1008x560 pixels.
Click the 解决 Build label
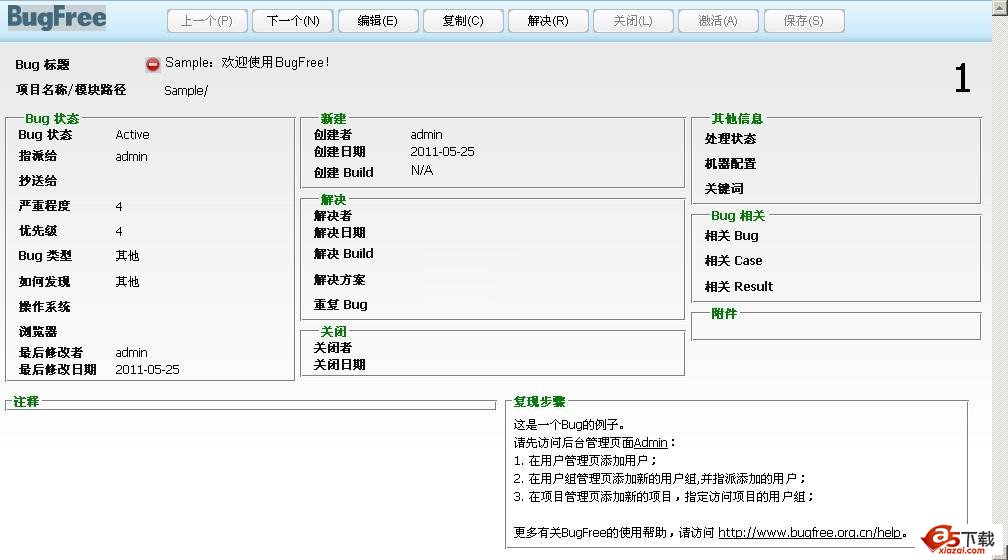(343, 254)
